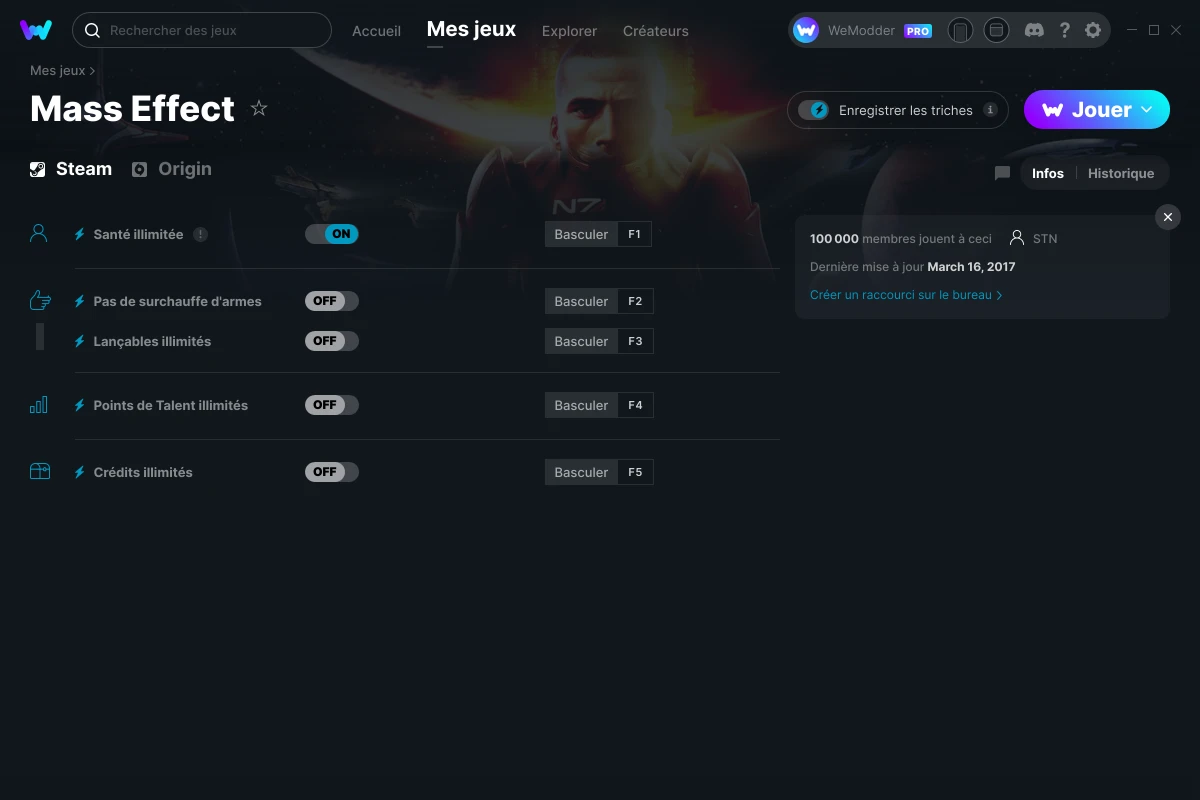Click Basculer for Points de Talent illimités
The height and width of the screenshot is (800, 1200).
pyautogui.click(x=581, y=405)
